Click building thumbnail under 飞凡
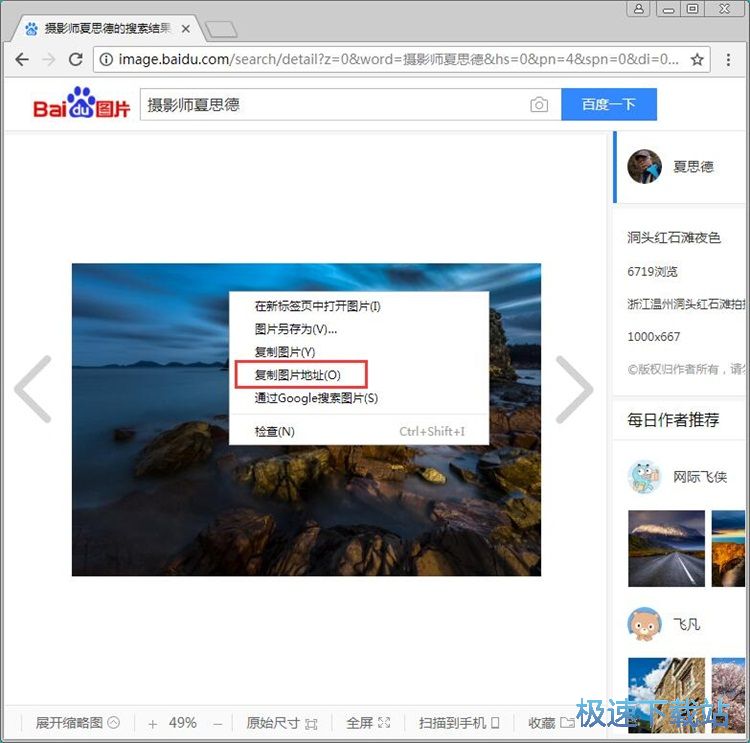The width and height of the screenshot is (750, 743). point(666,695)
